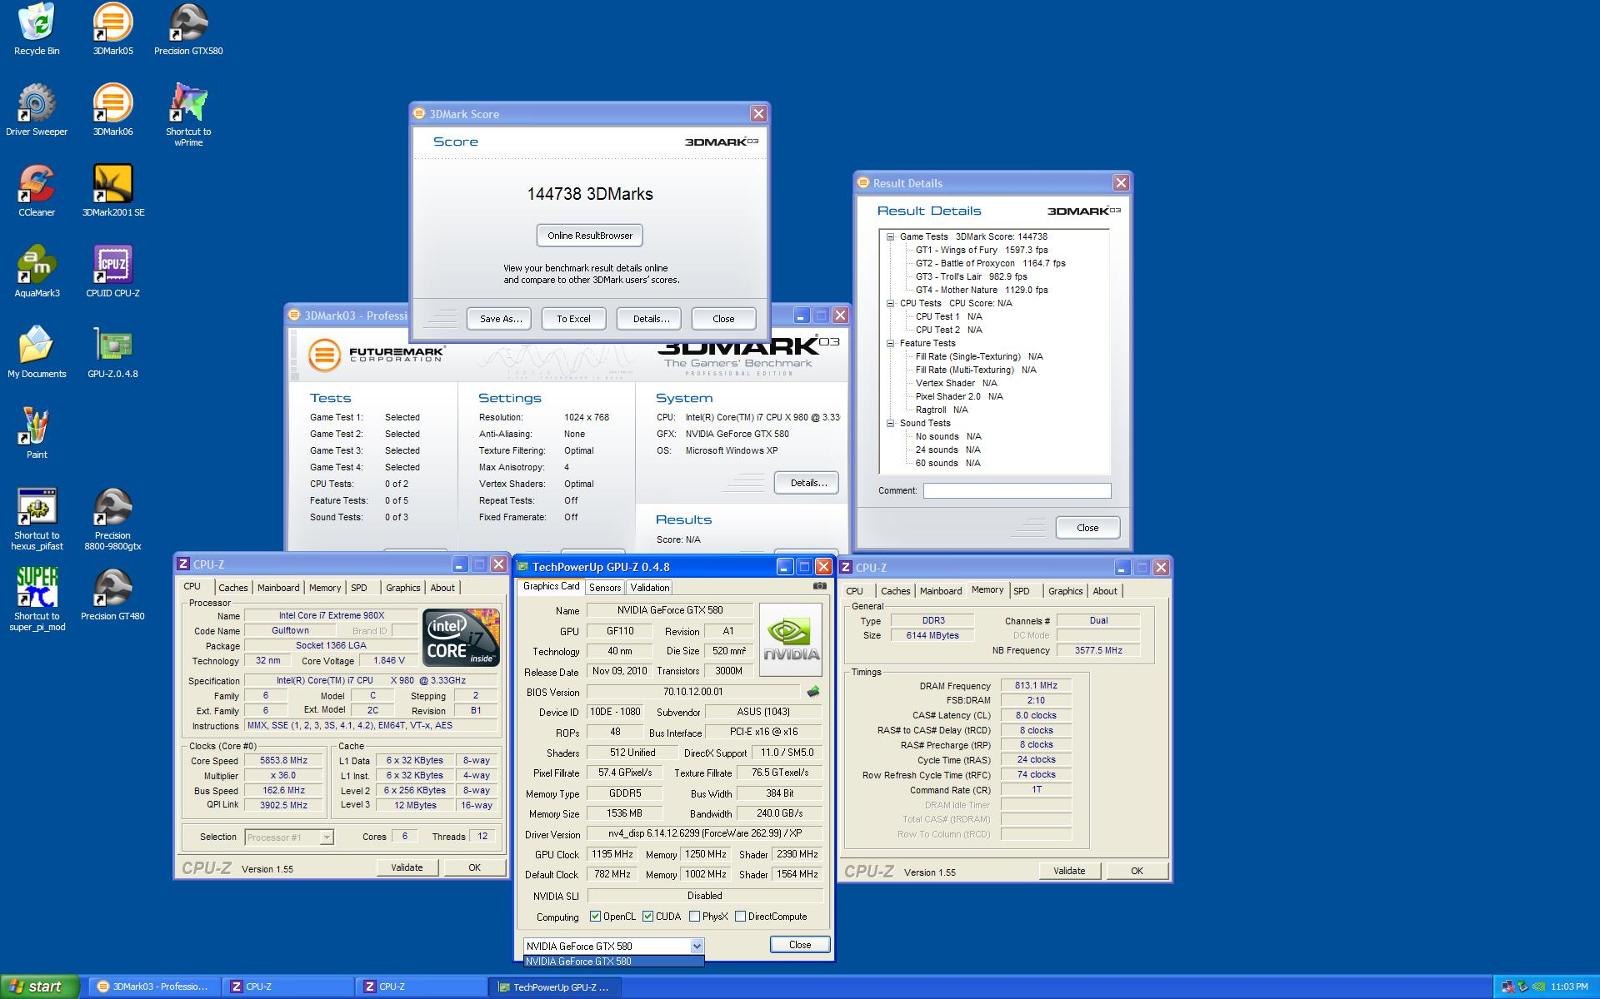The height and width of the screenshot is (999, 1600).
Task: Click Close in Result Details window
Action: (x=1088, y=528)
